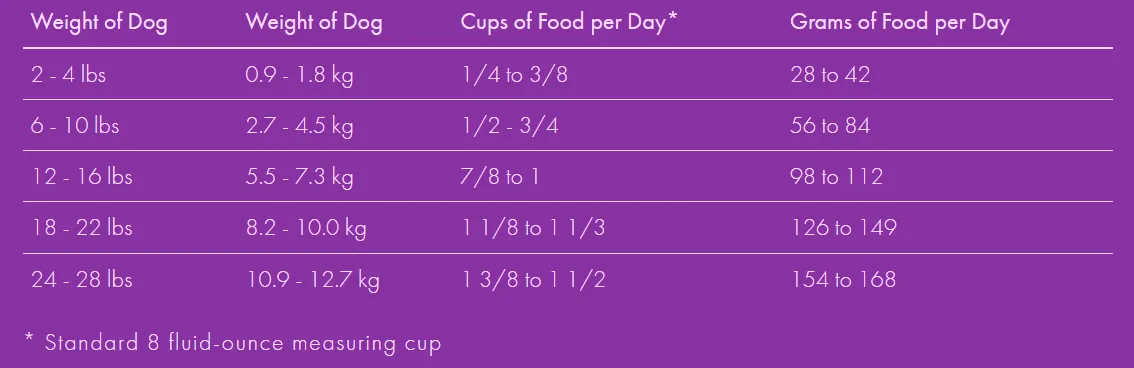Viewport: 1134px width, 368px height.
Task: Select the 56 to 84 grams cell
Action: [830, 126]
